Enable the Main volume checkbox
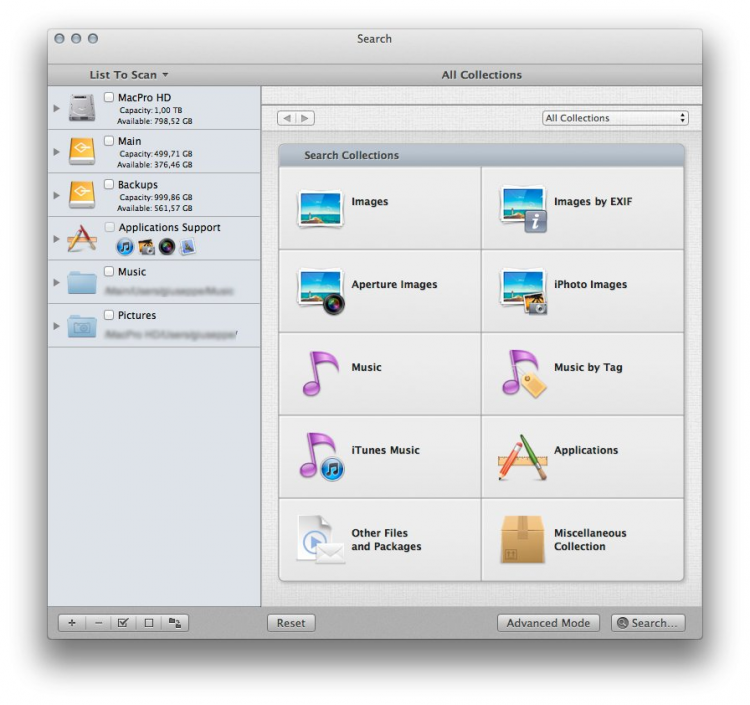 click(x=109, y=141)
